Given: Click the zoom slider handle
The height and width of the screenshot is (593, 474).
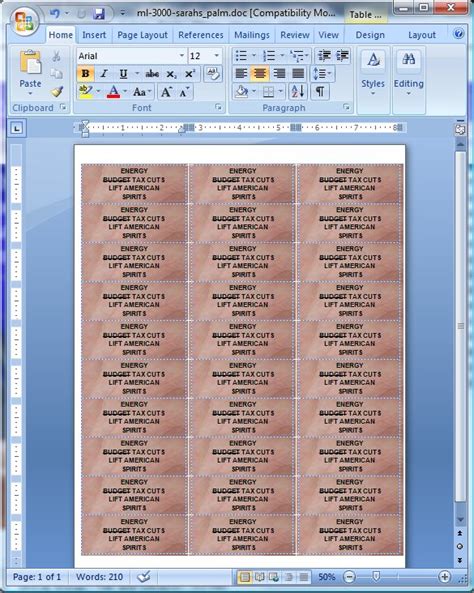Looking at the screenshot, I should click(376, 576).
